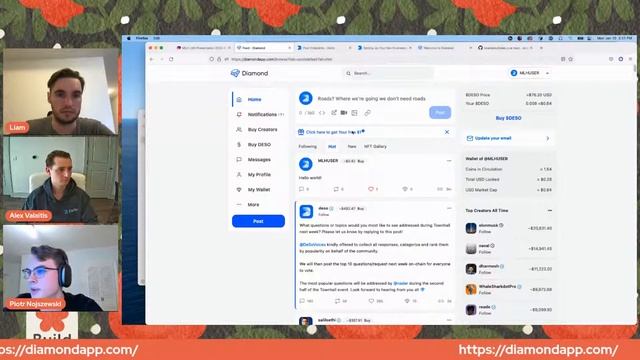This screenshot has width=640, height=360.
Task: Click comment icon on Hello world post
Action: (302, 189)
